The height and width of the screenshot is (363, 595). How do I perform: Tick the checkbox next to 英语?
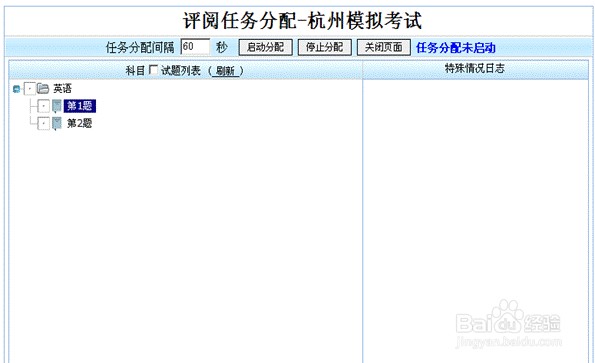coord(30,89)
